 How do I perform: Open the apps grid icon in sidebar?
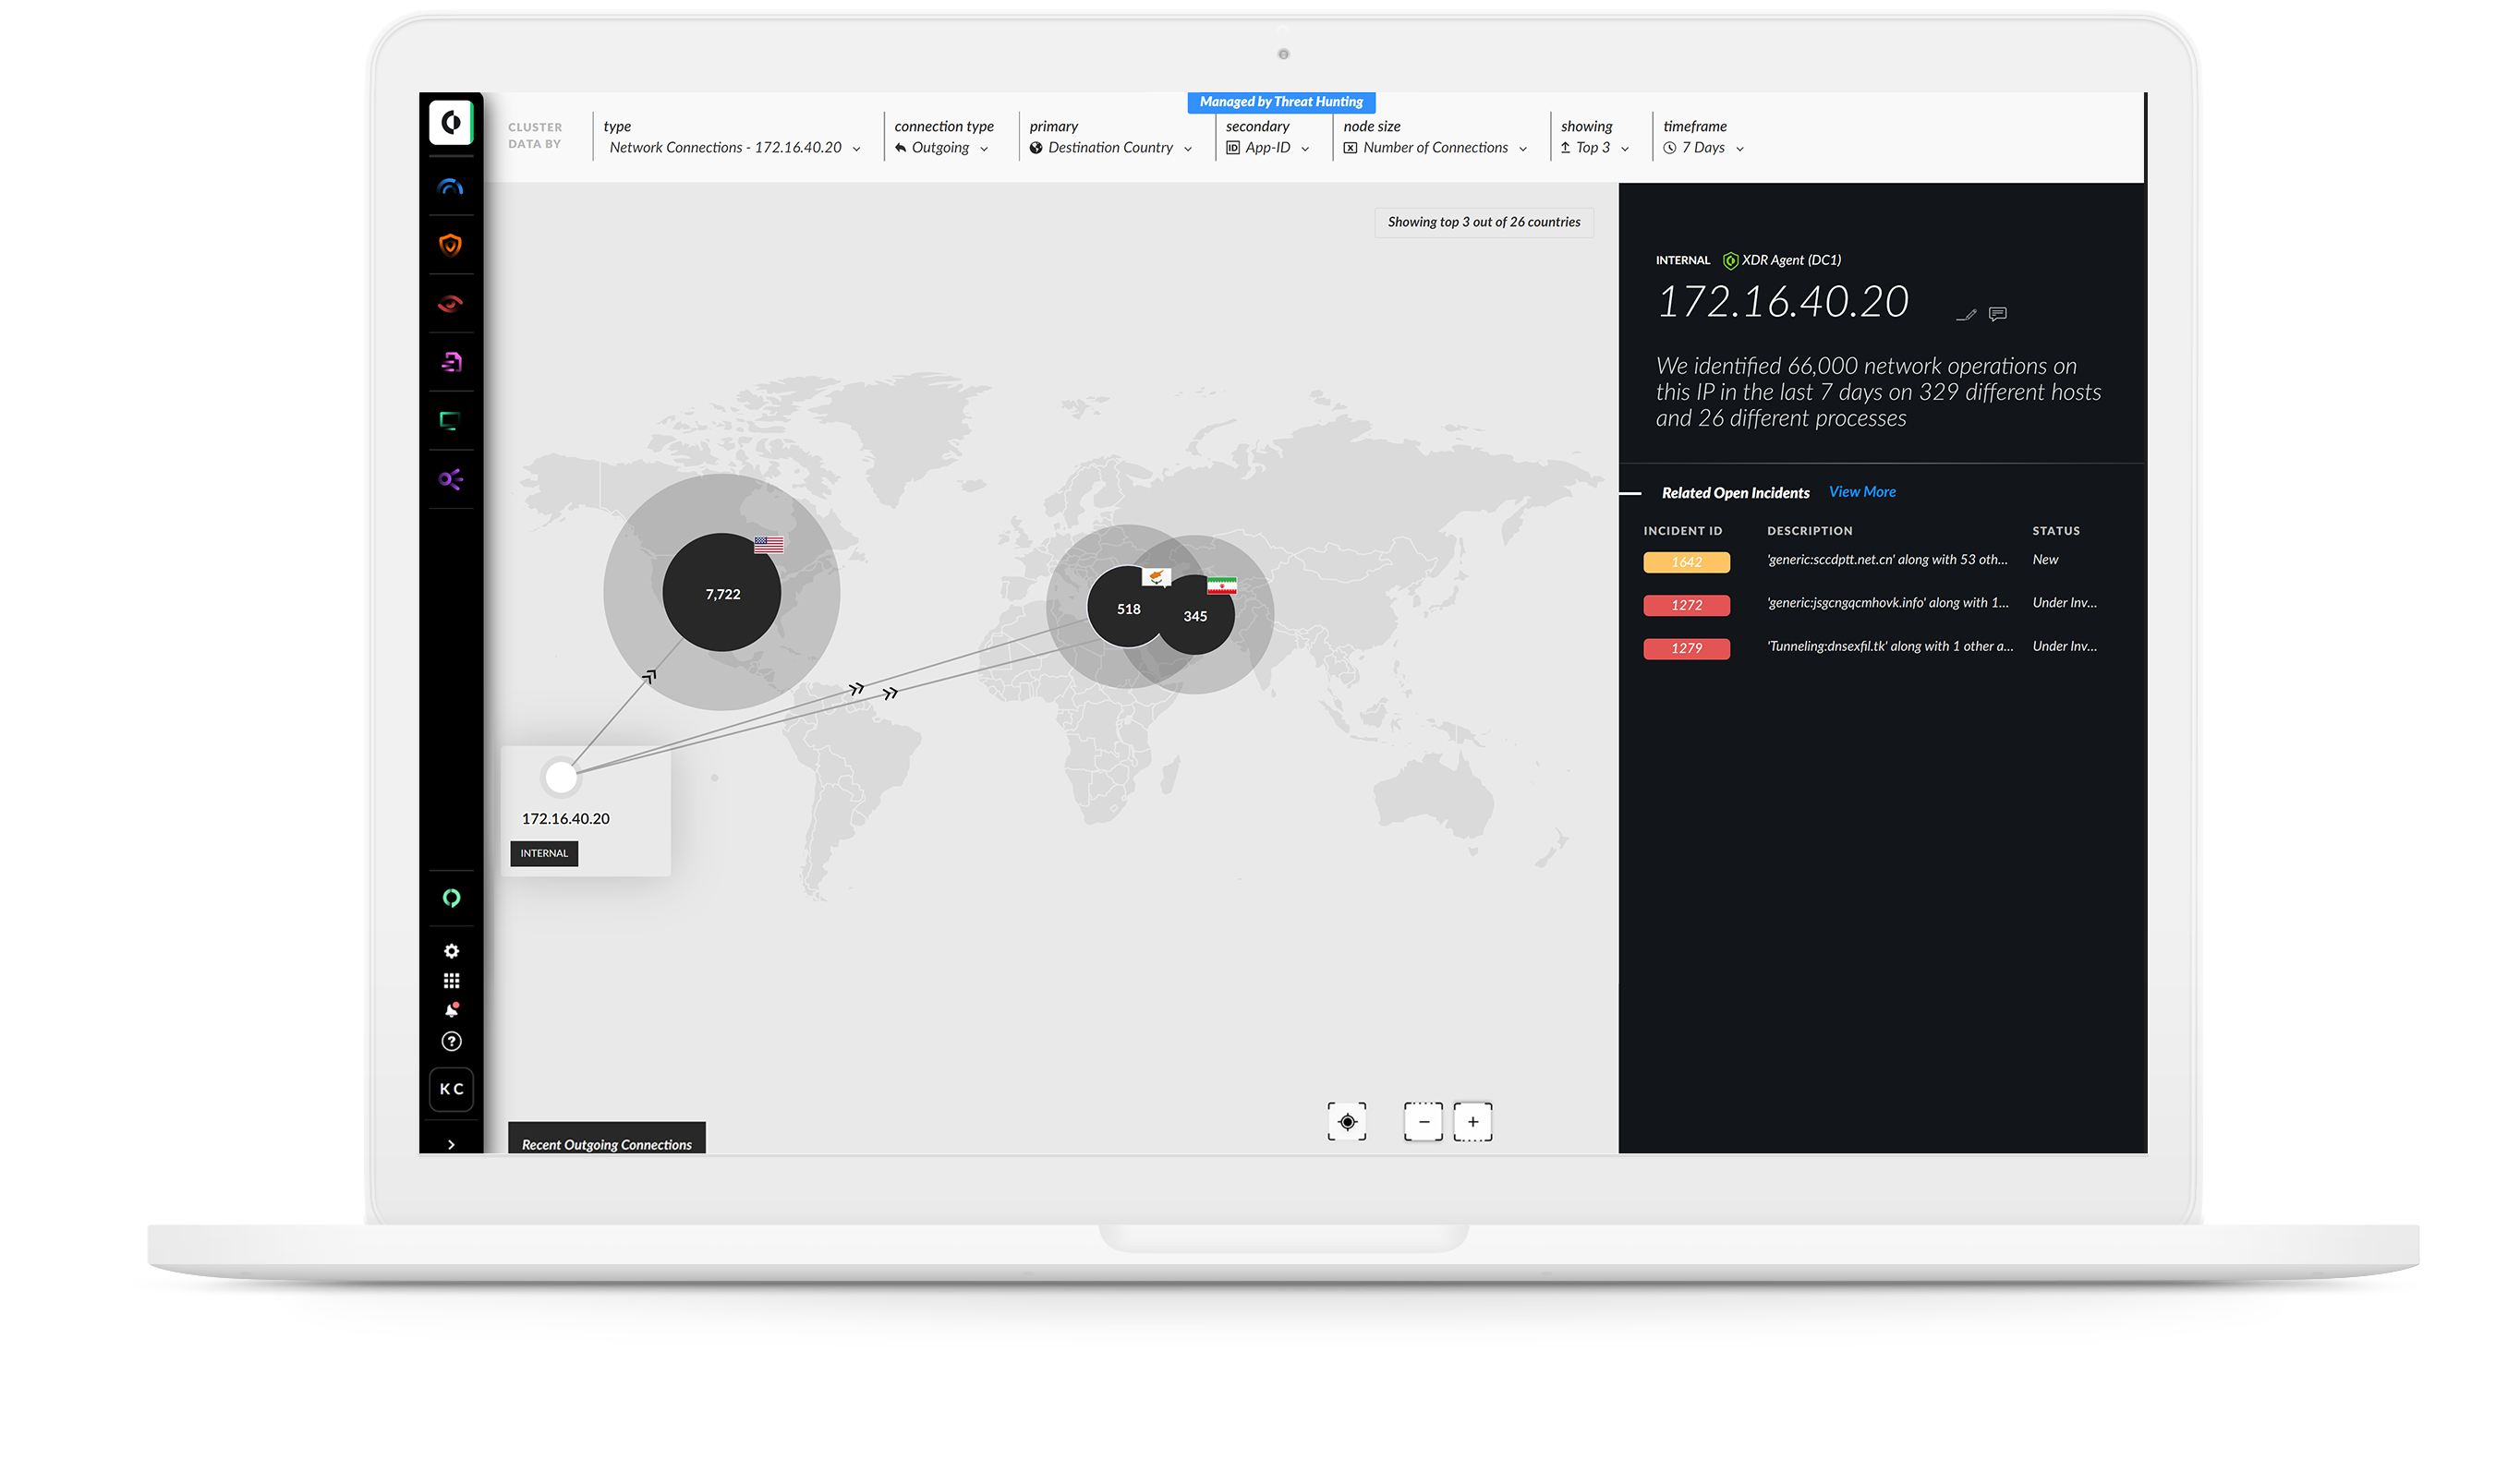(x=452, y=981)
